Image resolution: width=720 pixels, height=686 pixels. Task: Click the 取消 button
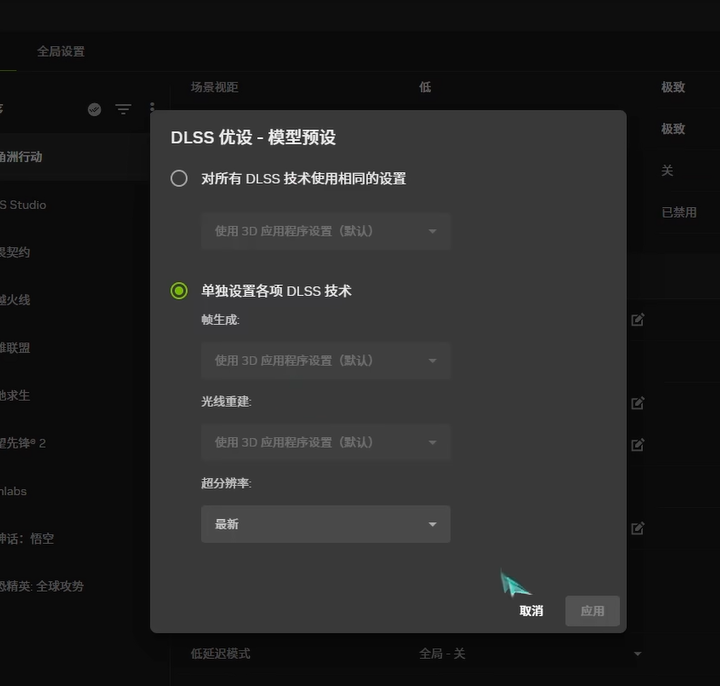[531, 611]
